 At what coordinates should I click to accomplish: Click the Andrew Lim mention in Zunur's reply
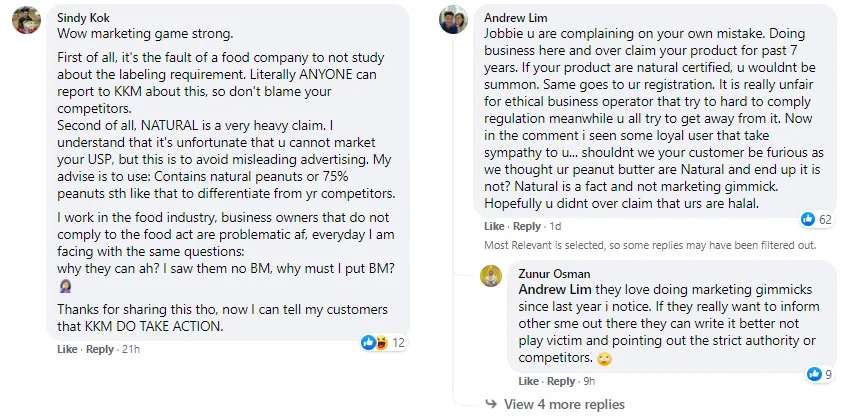(x=553, y=288)
